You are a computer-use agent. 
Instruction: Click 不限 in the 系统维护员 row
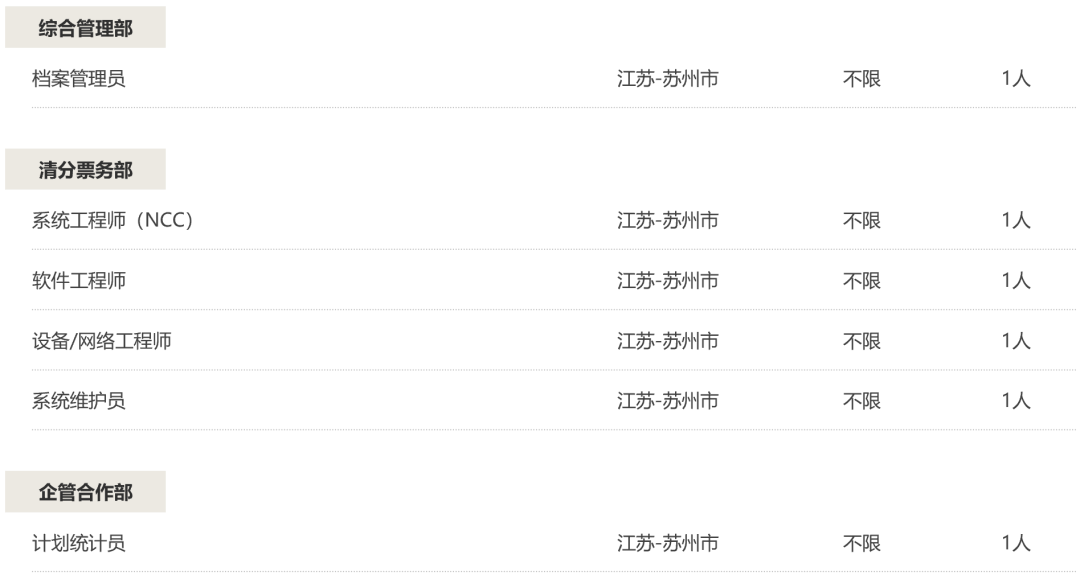point(862,401)
